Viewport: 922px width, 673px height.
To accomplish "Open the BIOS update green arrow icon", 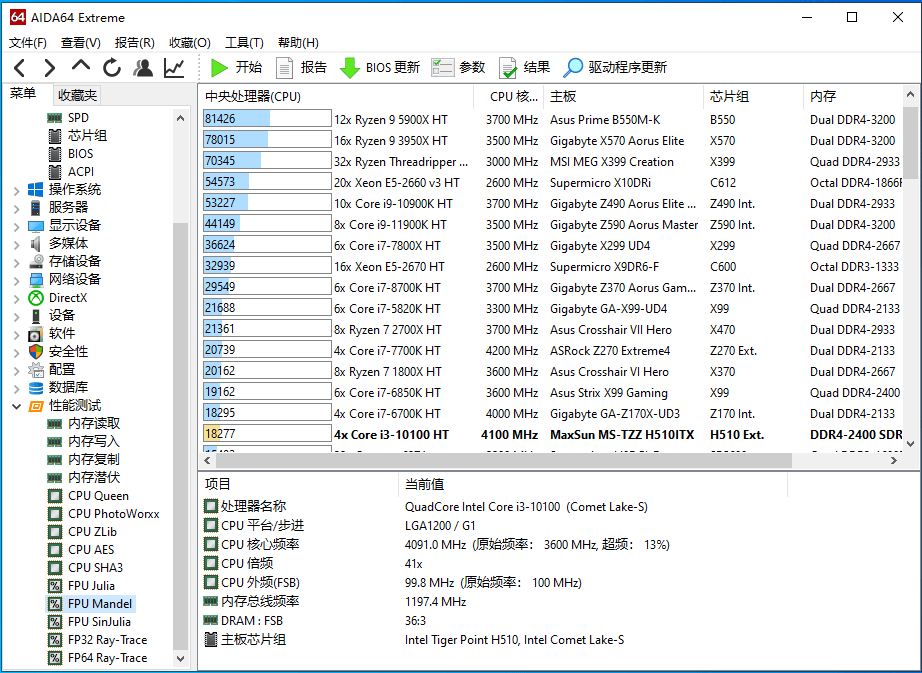I will point(349,68).
